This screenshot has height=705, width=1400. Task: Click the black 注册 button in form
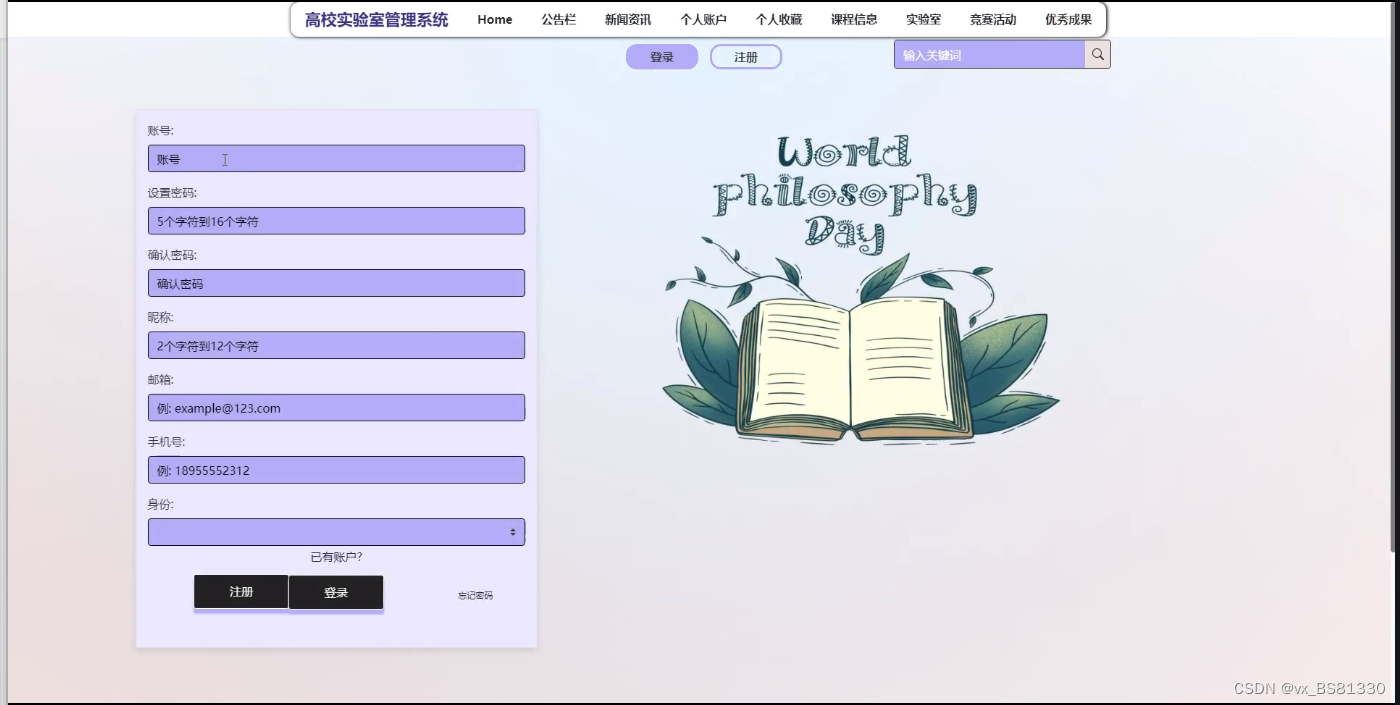coord(241,592)
